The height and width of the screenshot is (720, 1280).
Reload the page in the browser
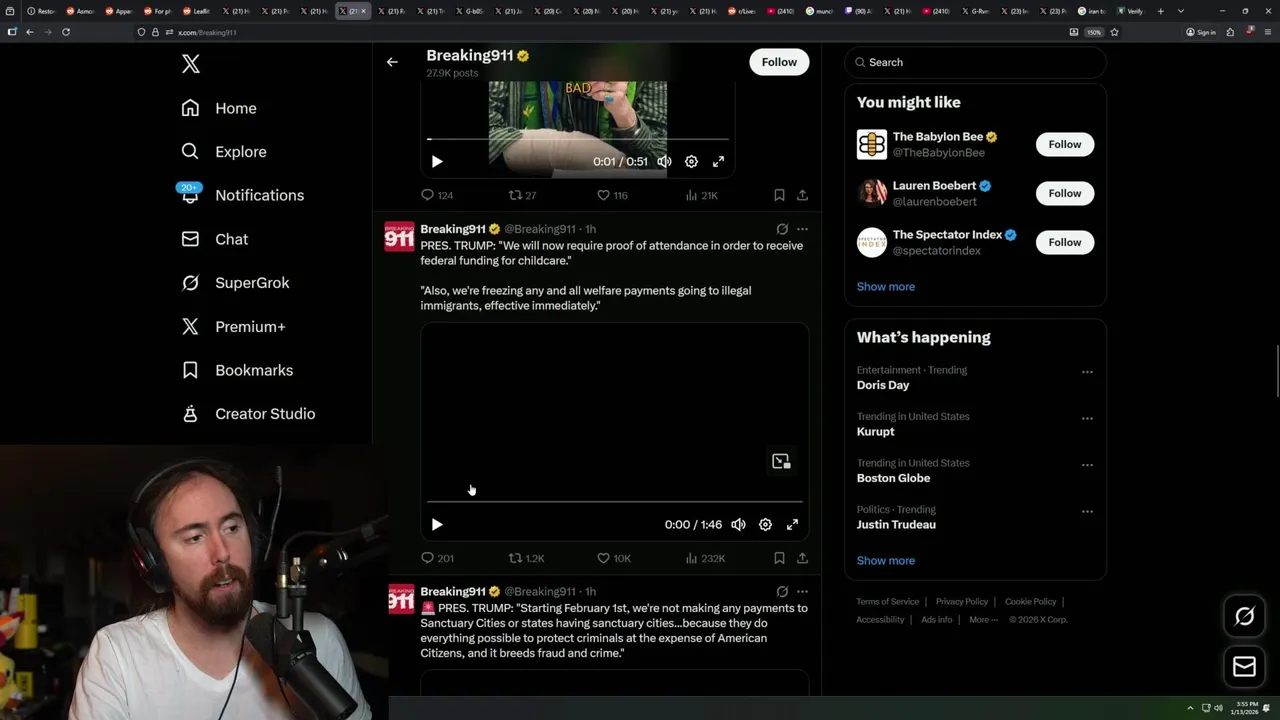point(66,32)
